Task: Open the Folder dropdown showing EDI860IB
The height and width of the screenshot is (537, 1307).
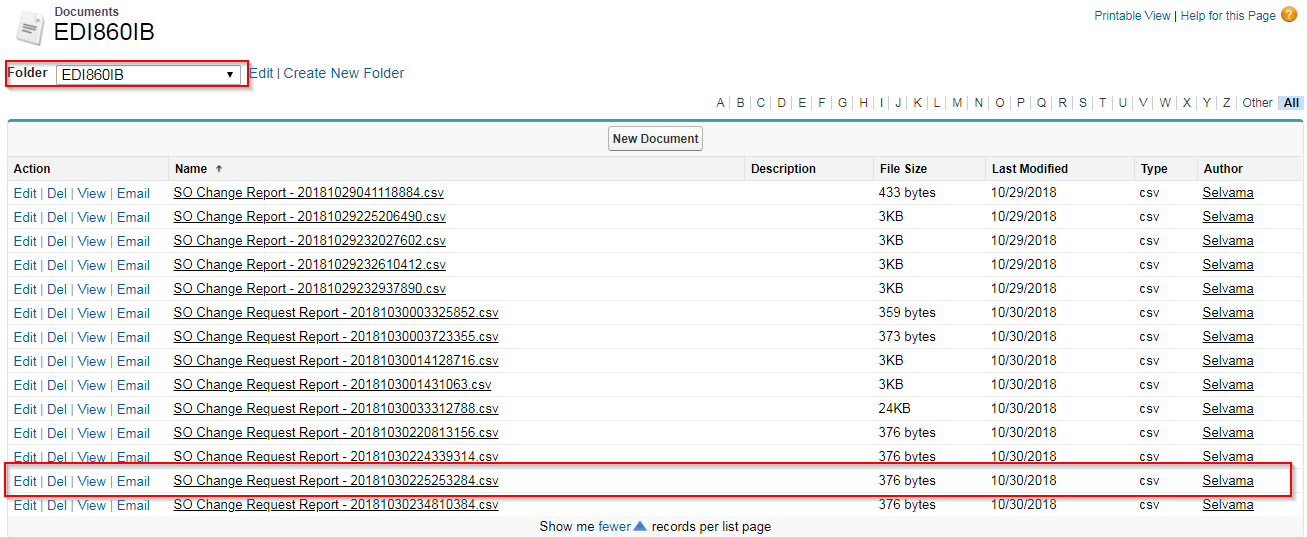Action: [148, 74]
